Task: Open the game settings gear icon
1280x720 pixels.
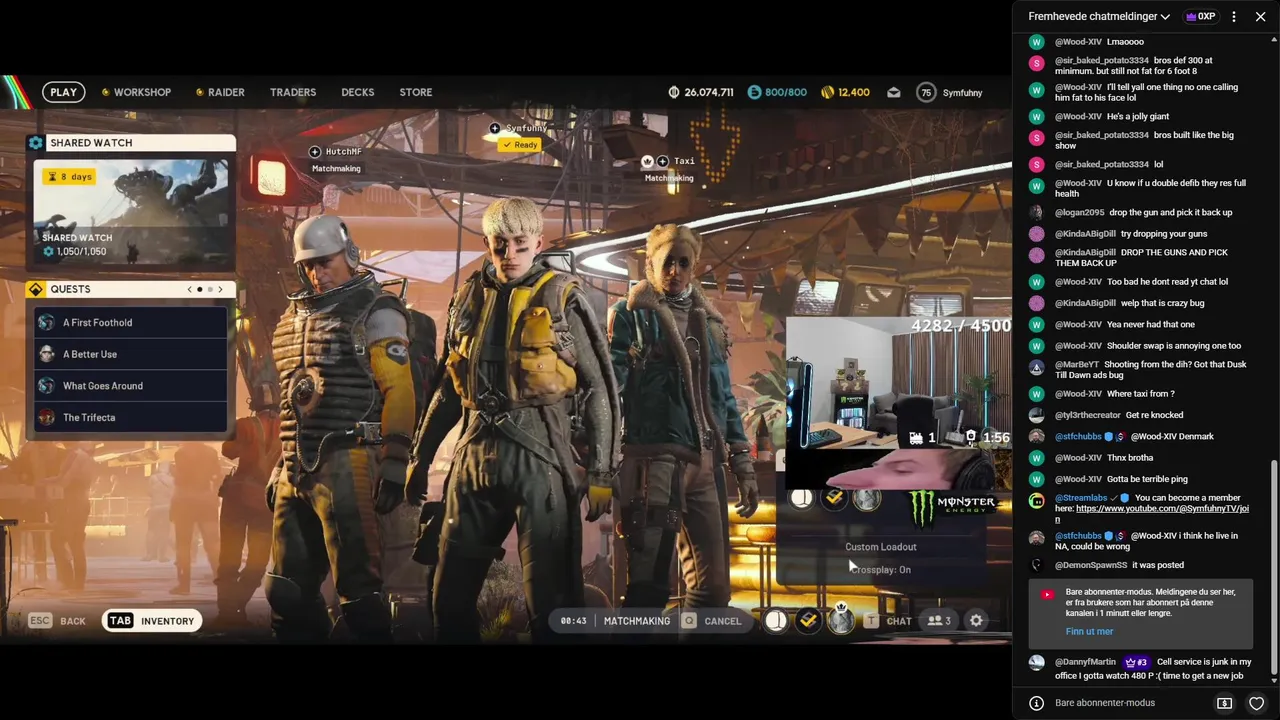Action: [x=976, y=621]
